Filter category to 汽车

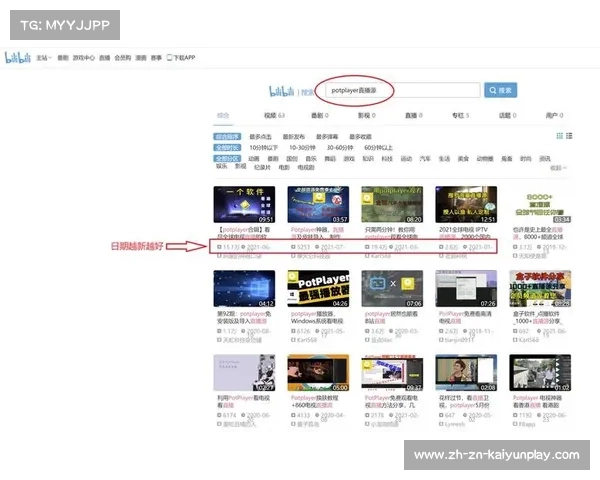point(425,158)
